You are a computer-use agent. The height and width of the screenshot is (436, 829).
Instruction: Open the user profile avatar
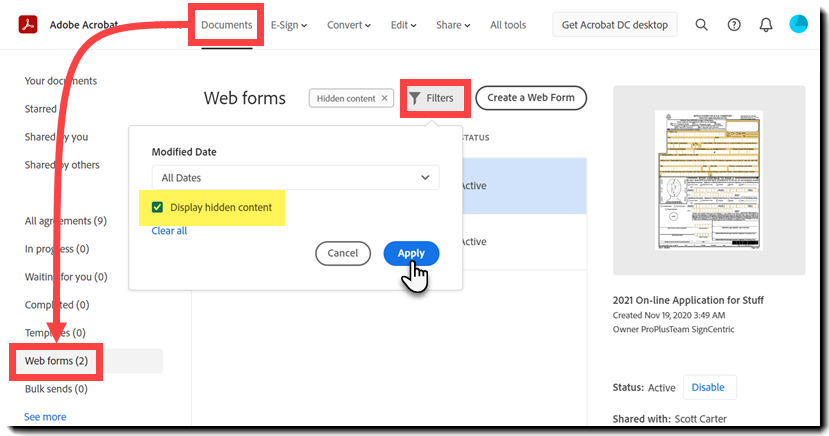click(x=798, y=24)
